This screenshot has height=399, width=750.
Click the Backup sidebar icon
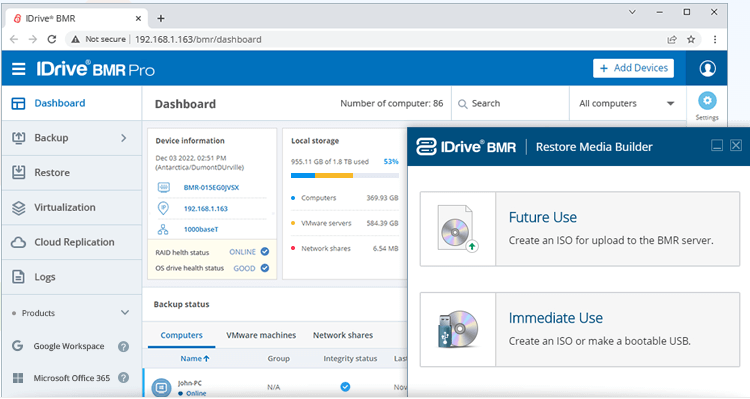18,138
